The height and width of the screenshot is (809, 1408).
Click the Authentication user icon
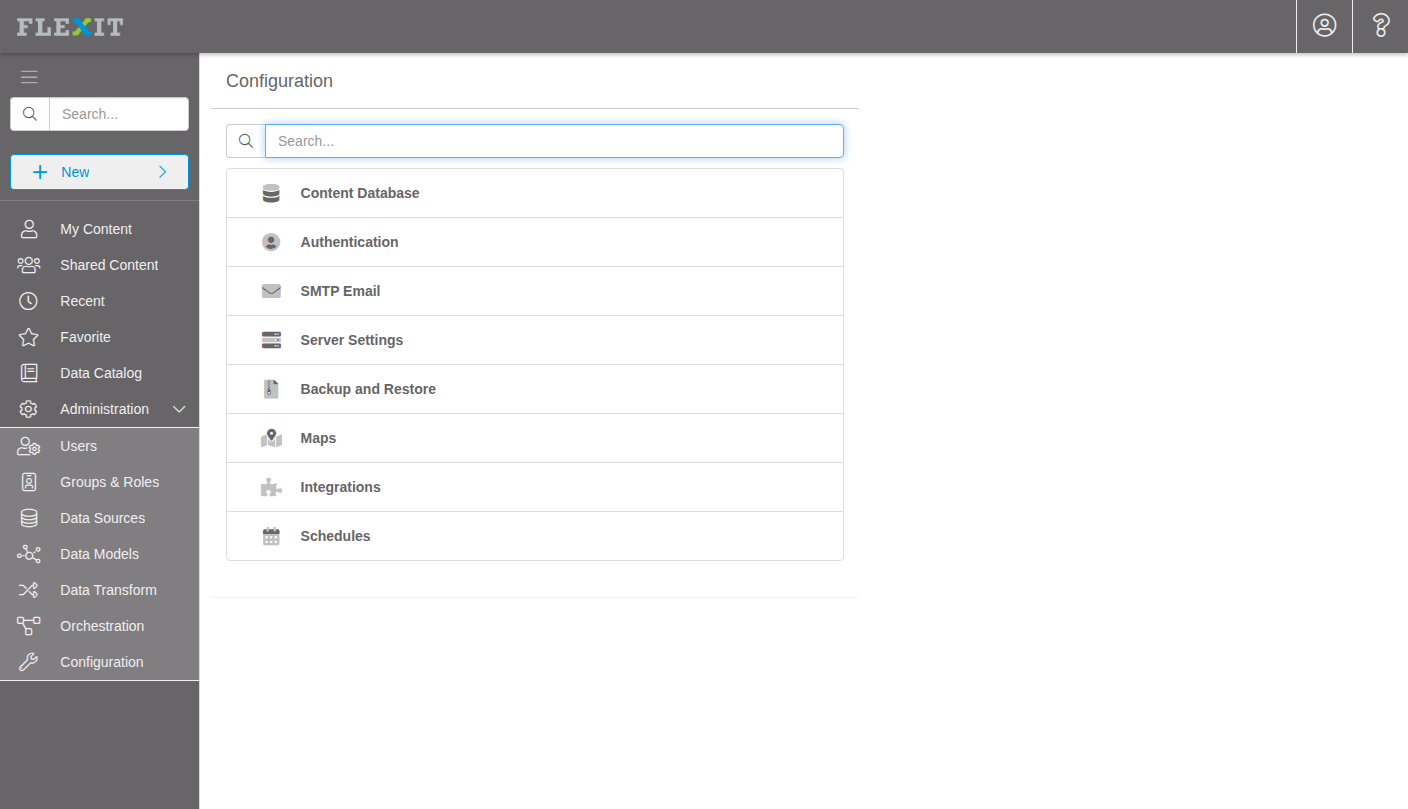pyautogui.click(x=271, y=242)
